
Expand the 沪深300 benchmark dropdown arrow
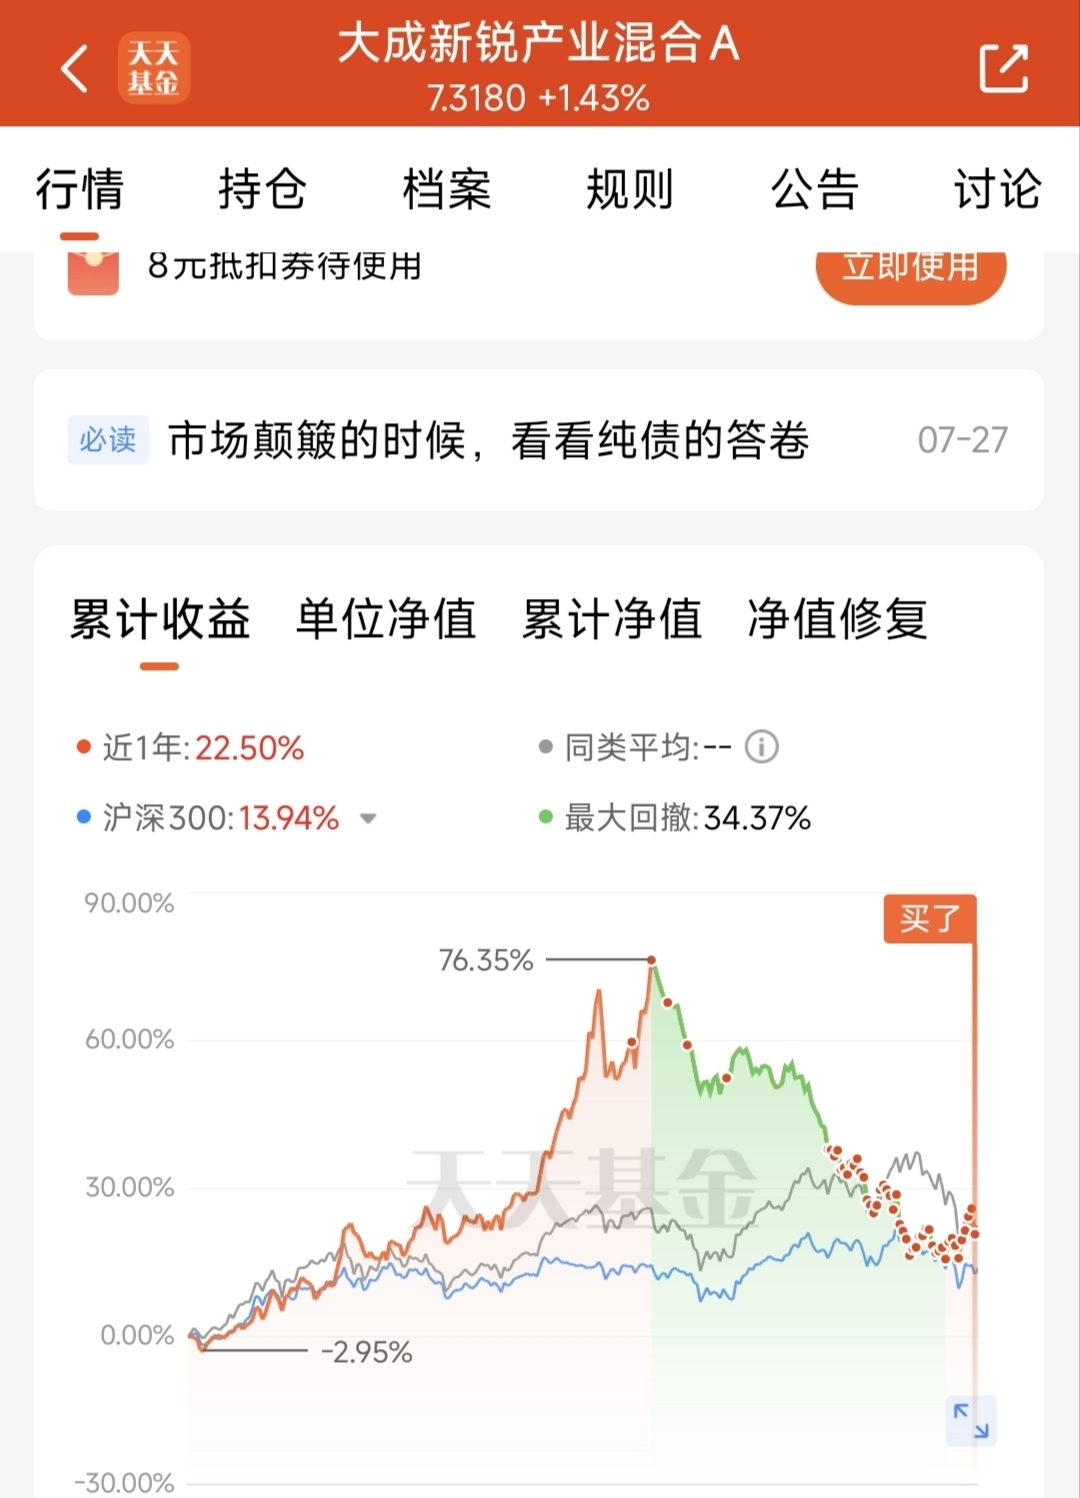pyautogui.click(x=368, y=818)
